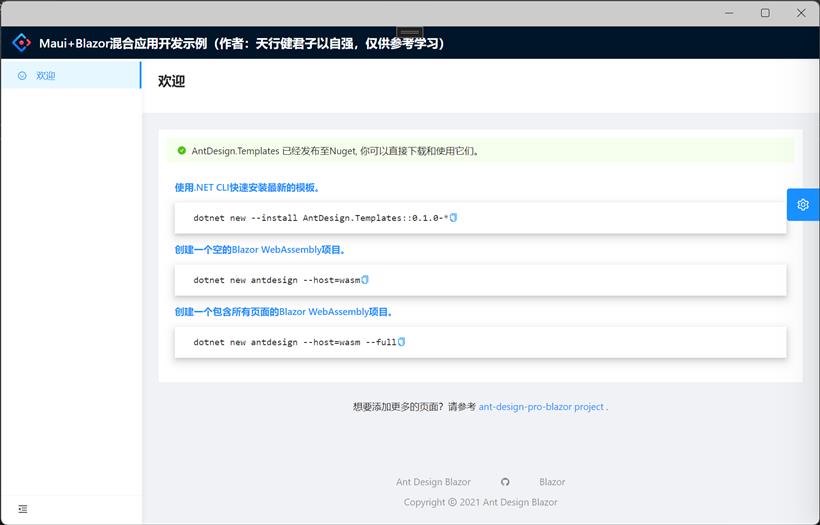The height and width of the screenshot is (525, 820).
Task: Copy the --host=wasm command
Action: (x=365, y=280)
